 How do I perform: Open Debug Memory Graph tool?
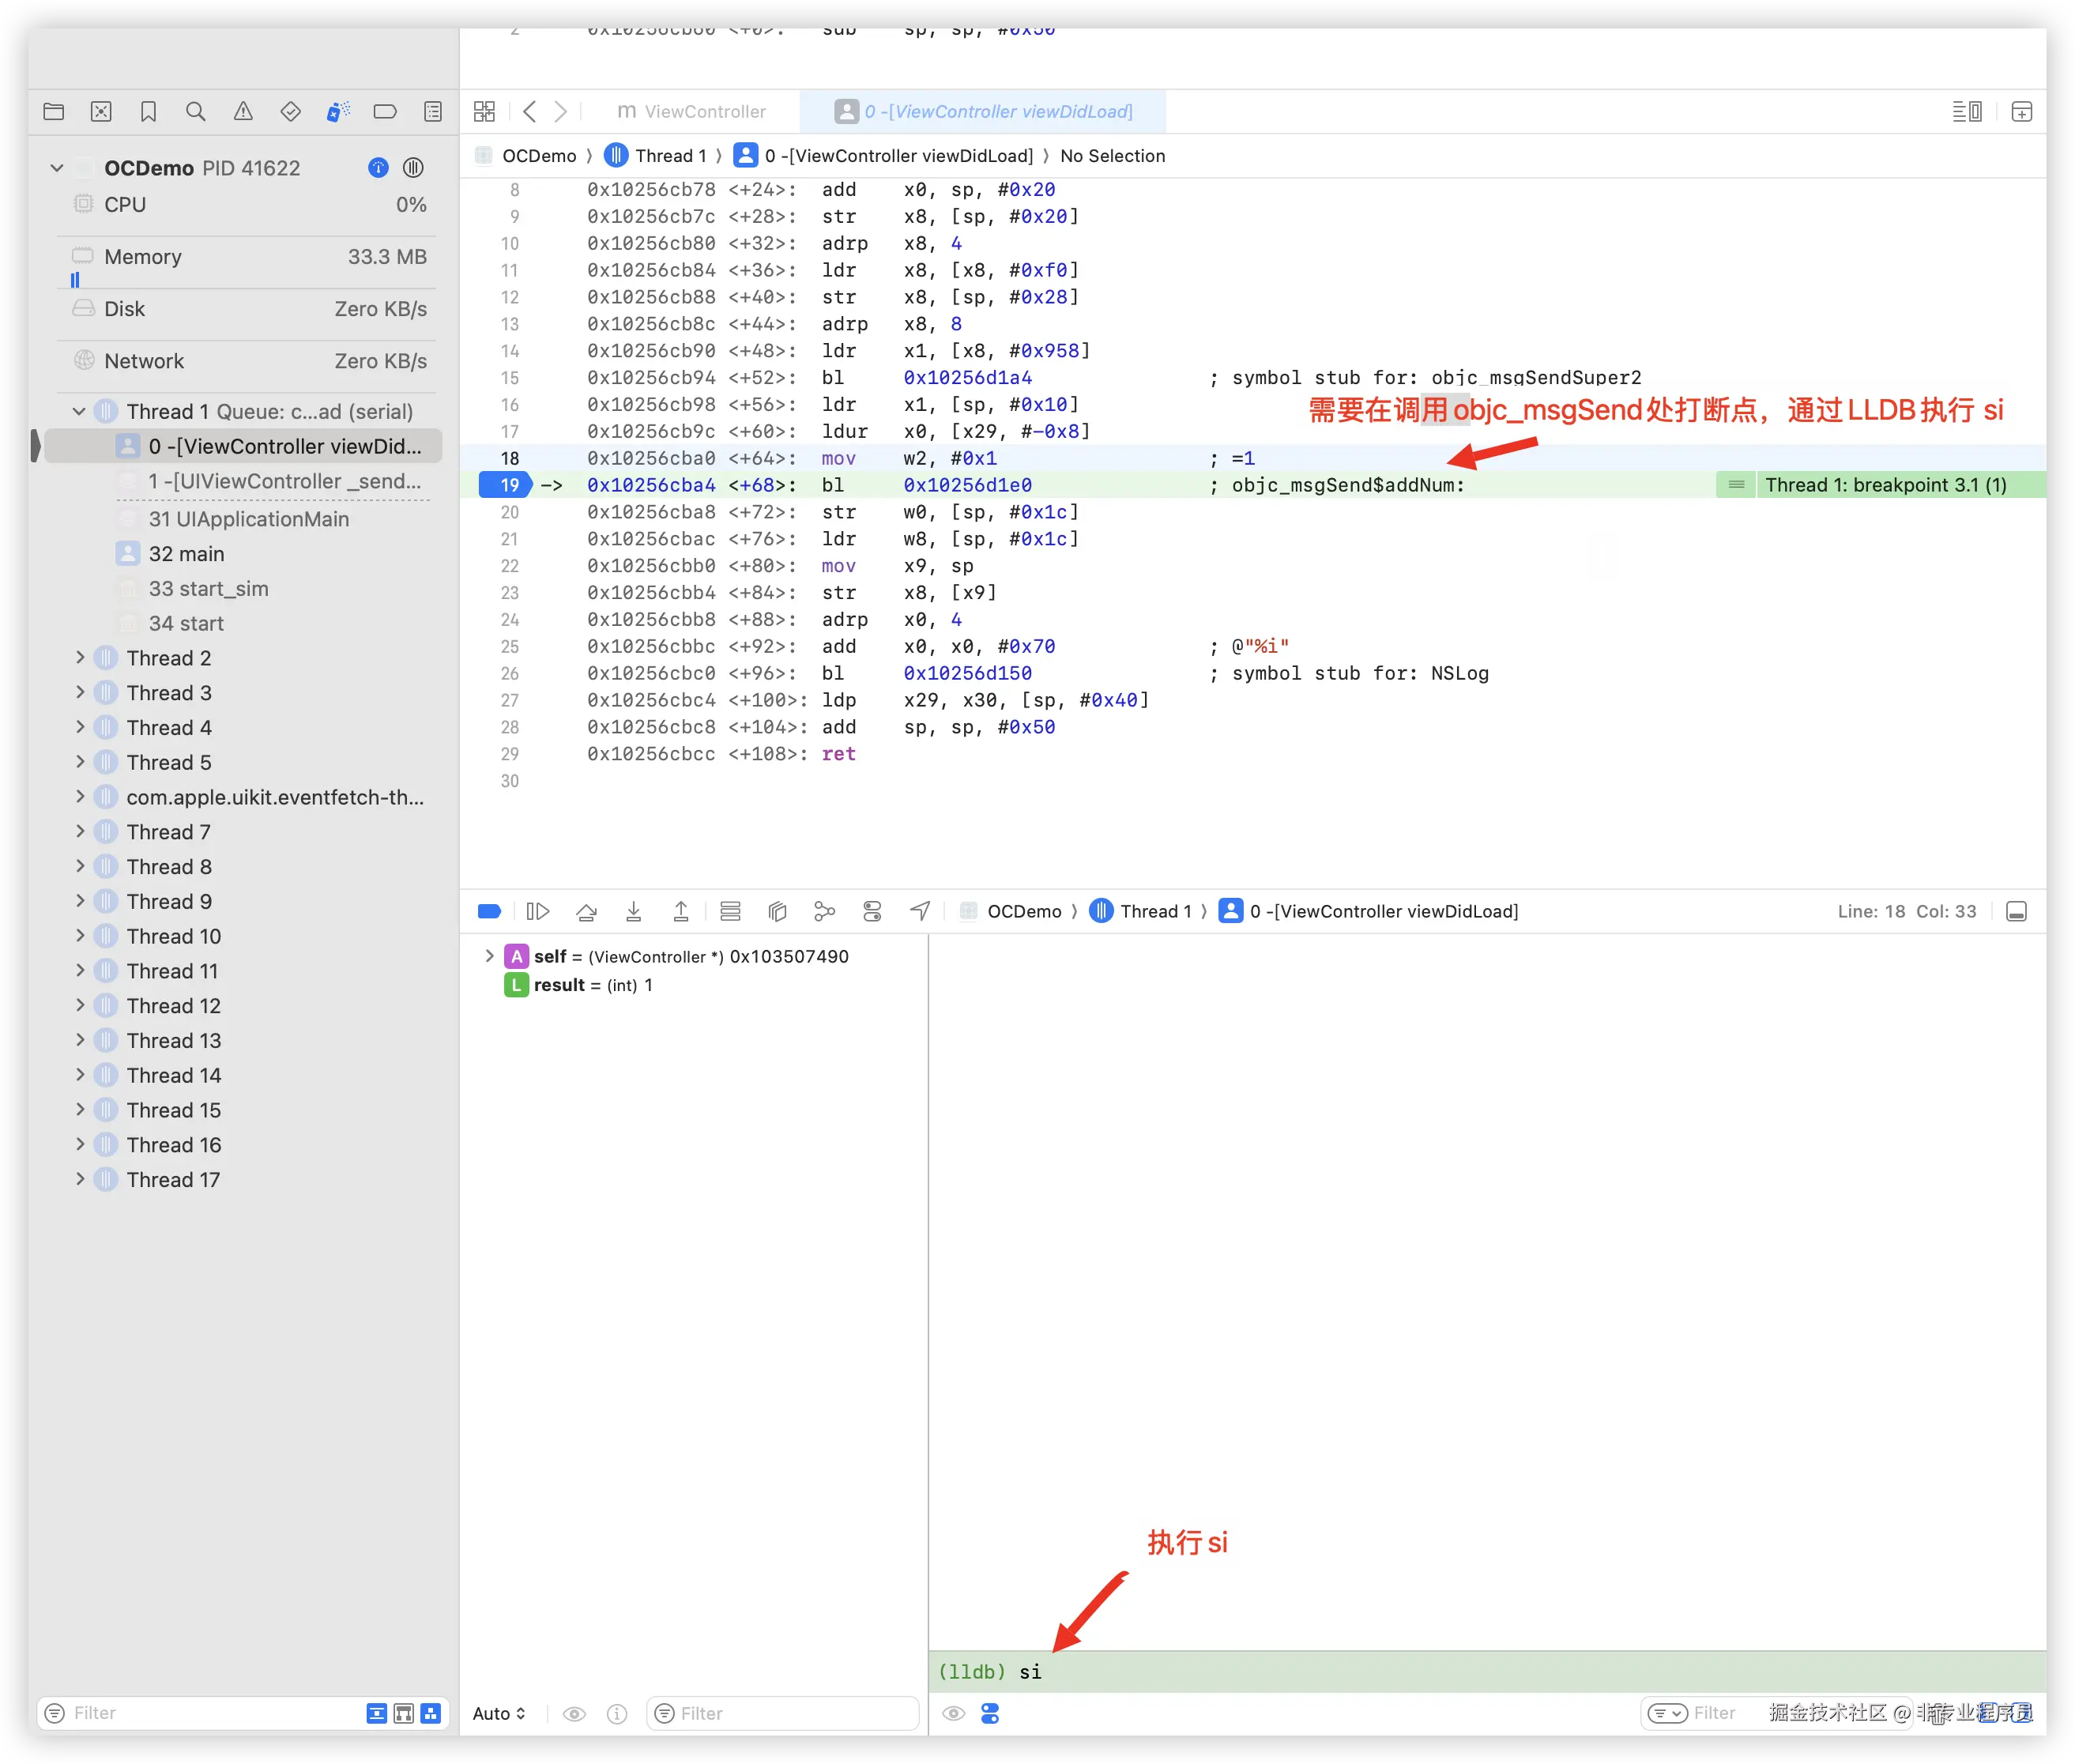click(x=824, y=911)
